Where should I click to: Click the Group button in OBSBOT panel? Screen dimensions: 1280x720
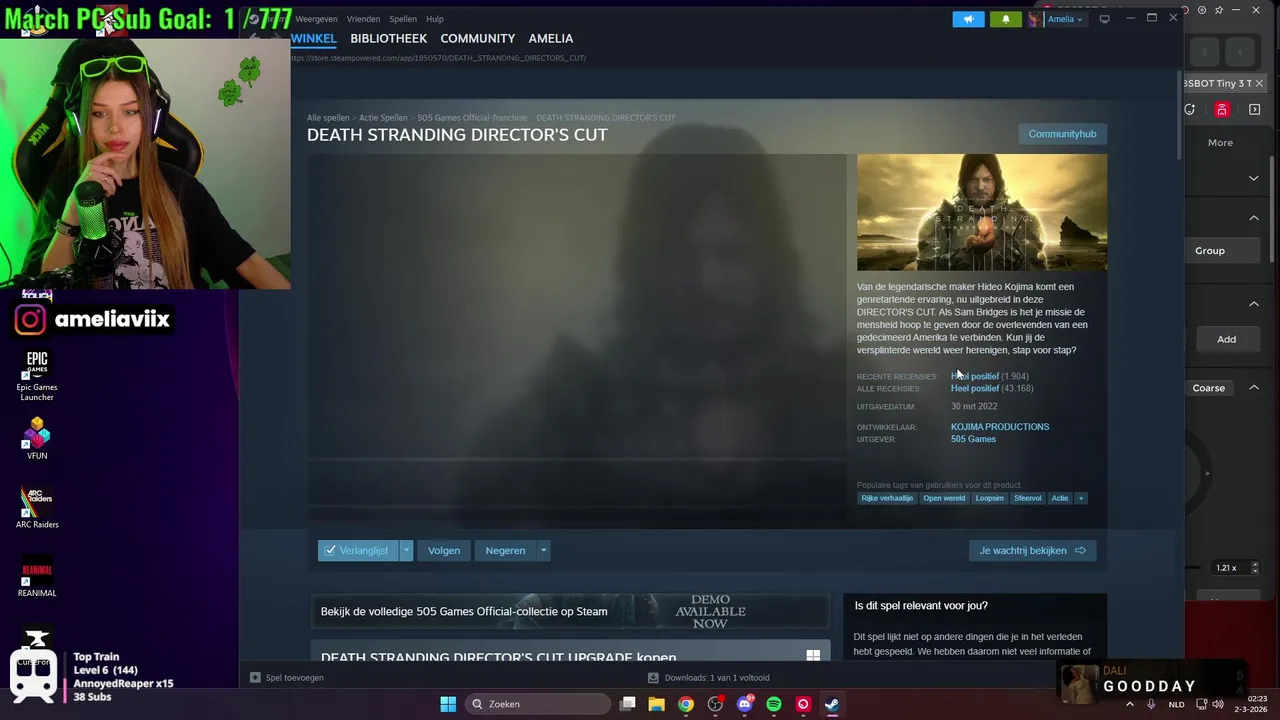coord(1209,250)
